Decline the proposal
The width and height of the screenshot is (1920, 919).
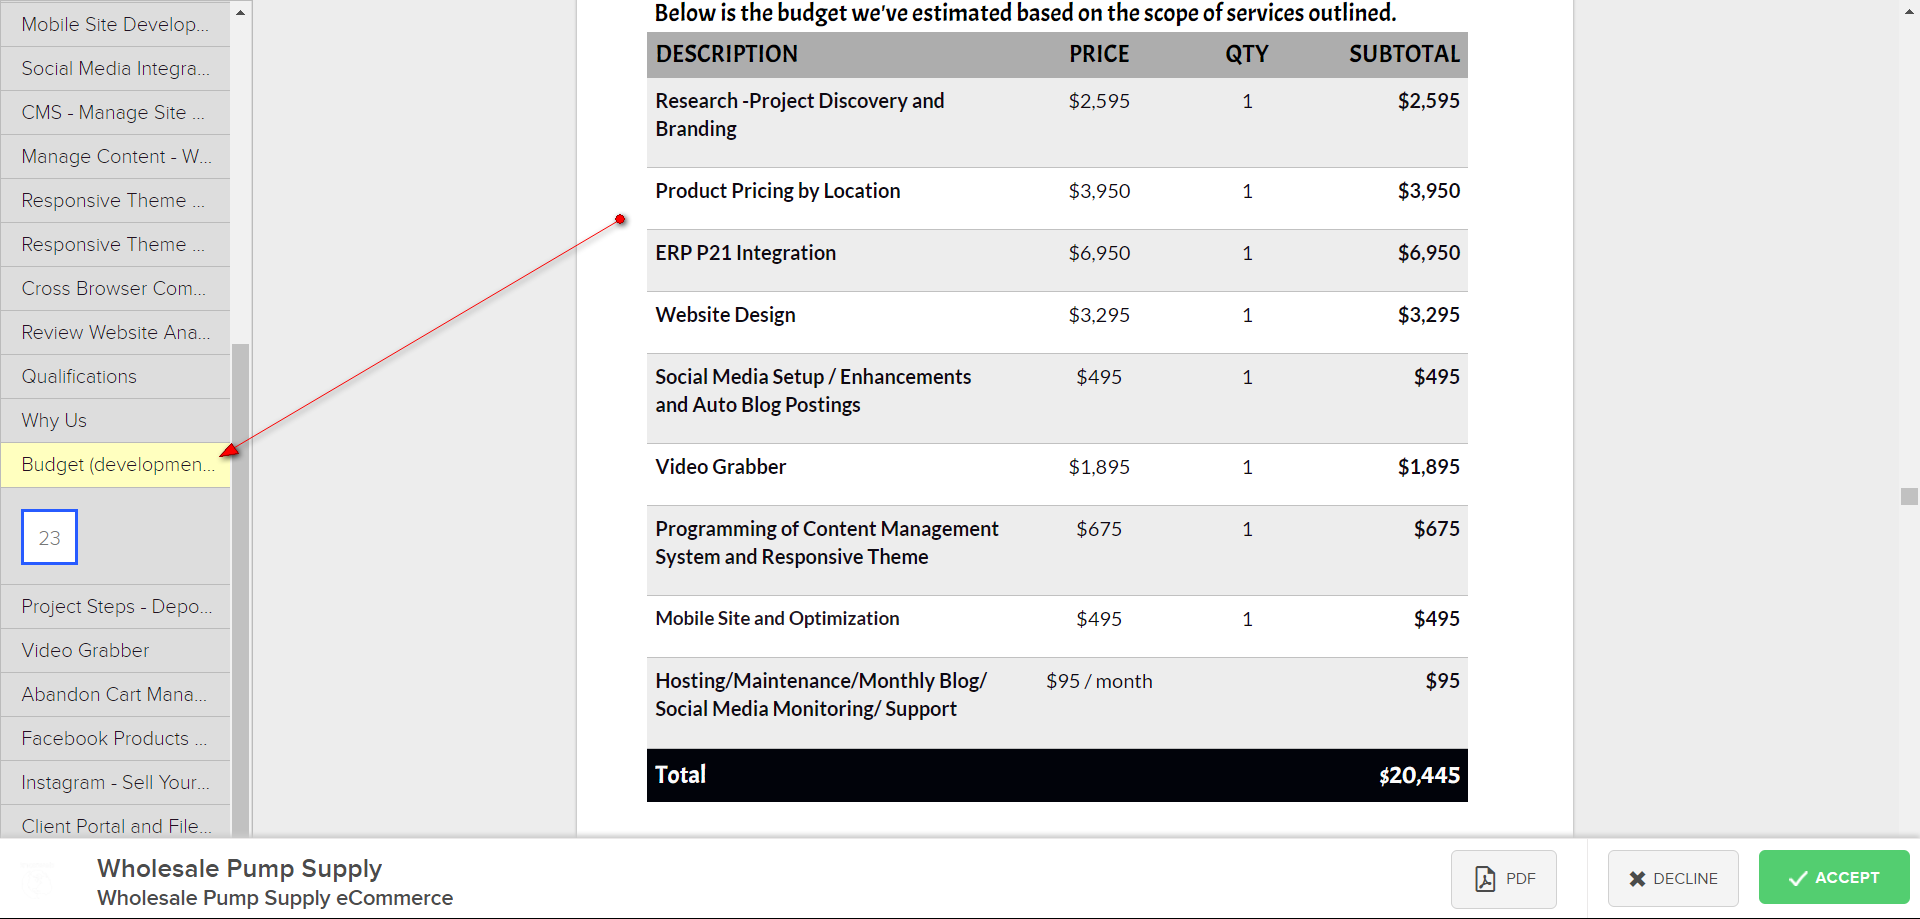pyautogui.click(x=1673, y=879)
